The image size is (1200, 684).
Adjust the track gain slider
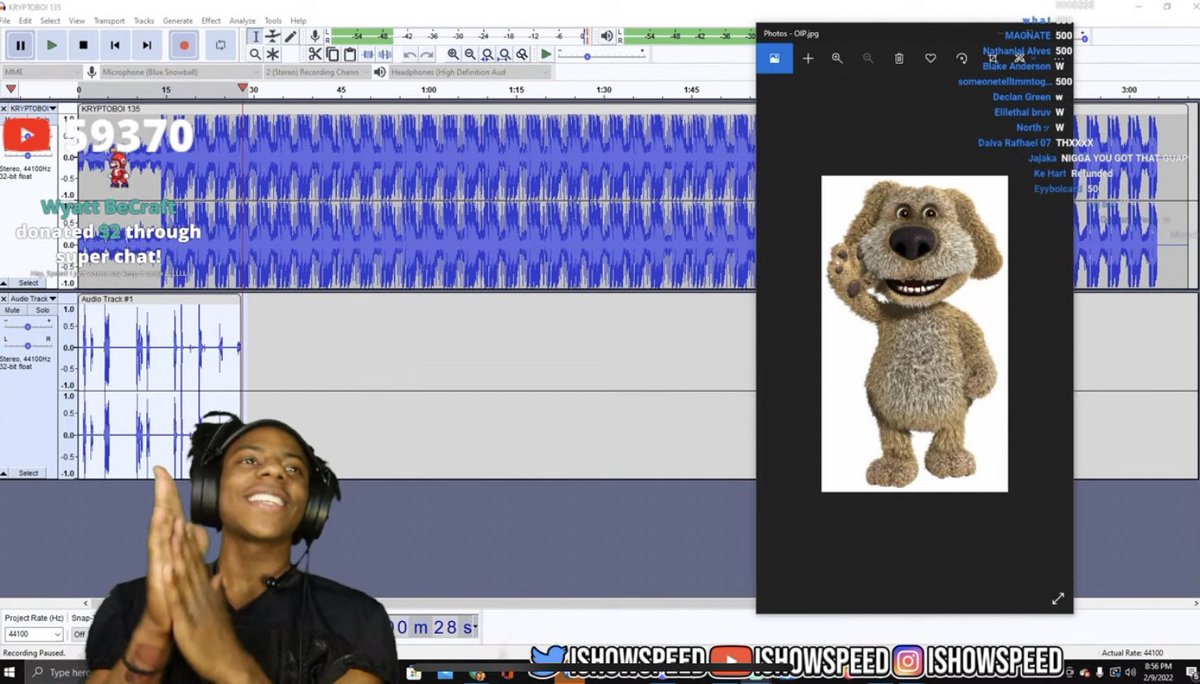coord(28,327)
